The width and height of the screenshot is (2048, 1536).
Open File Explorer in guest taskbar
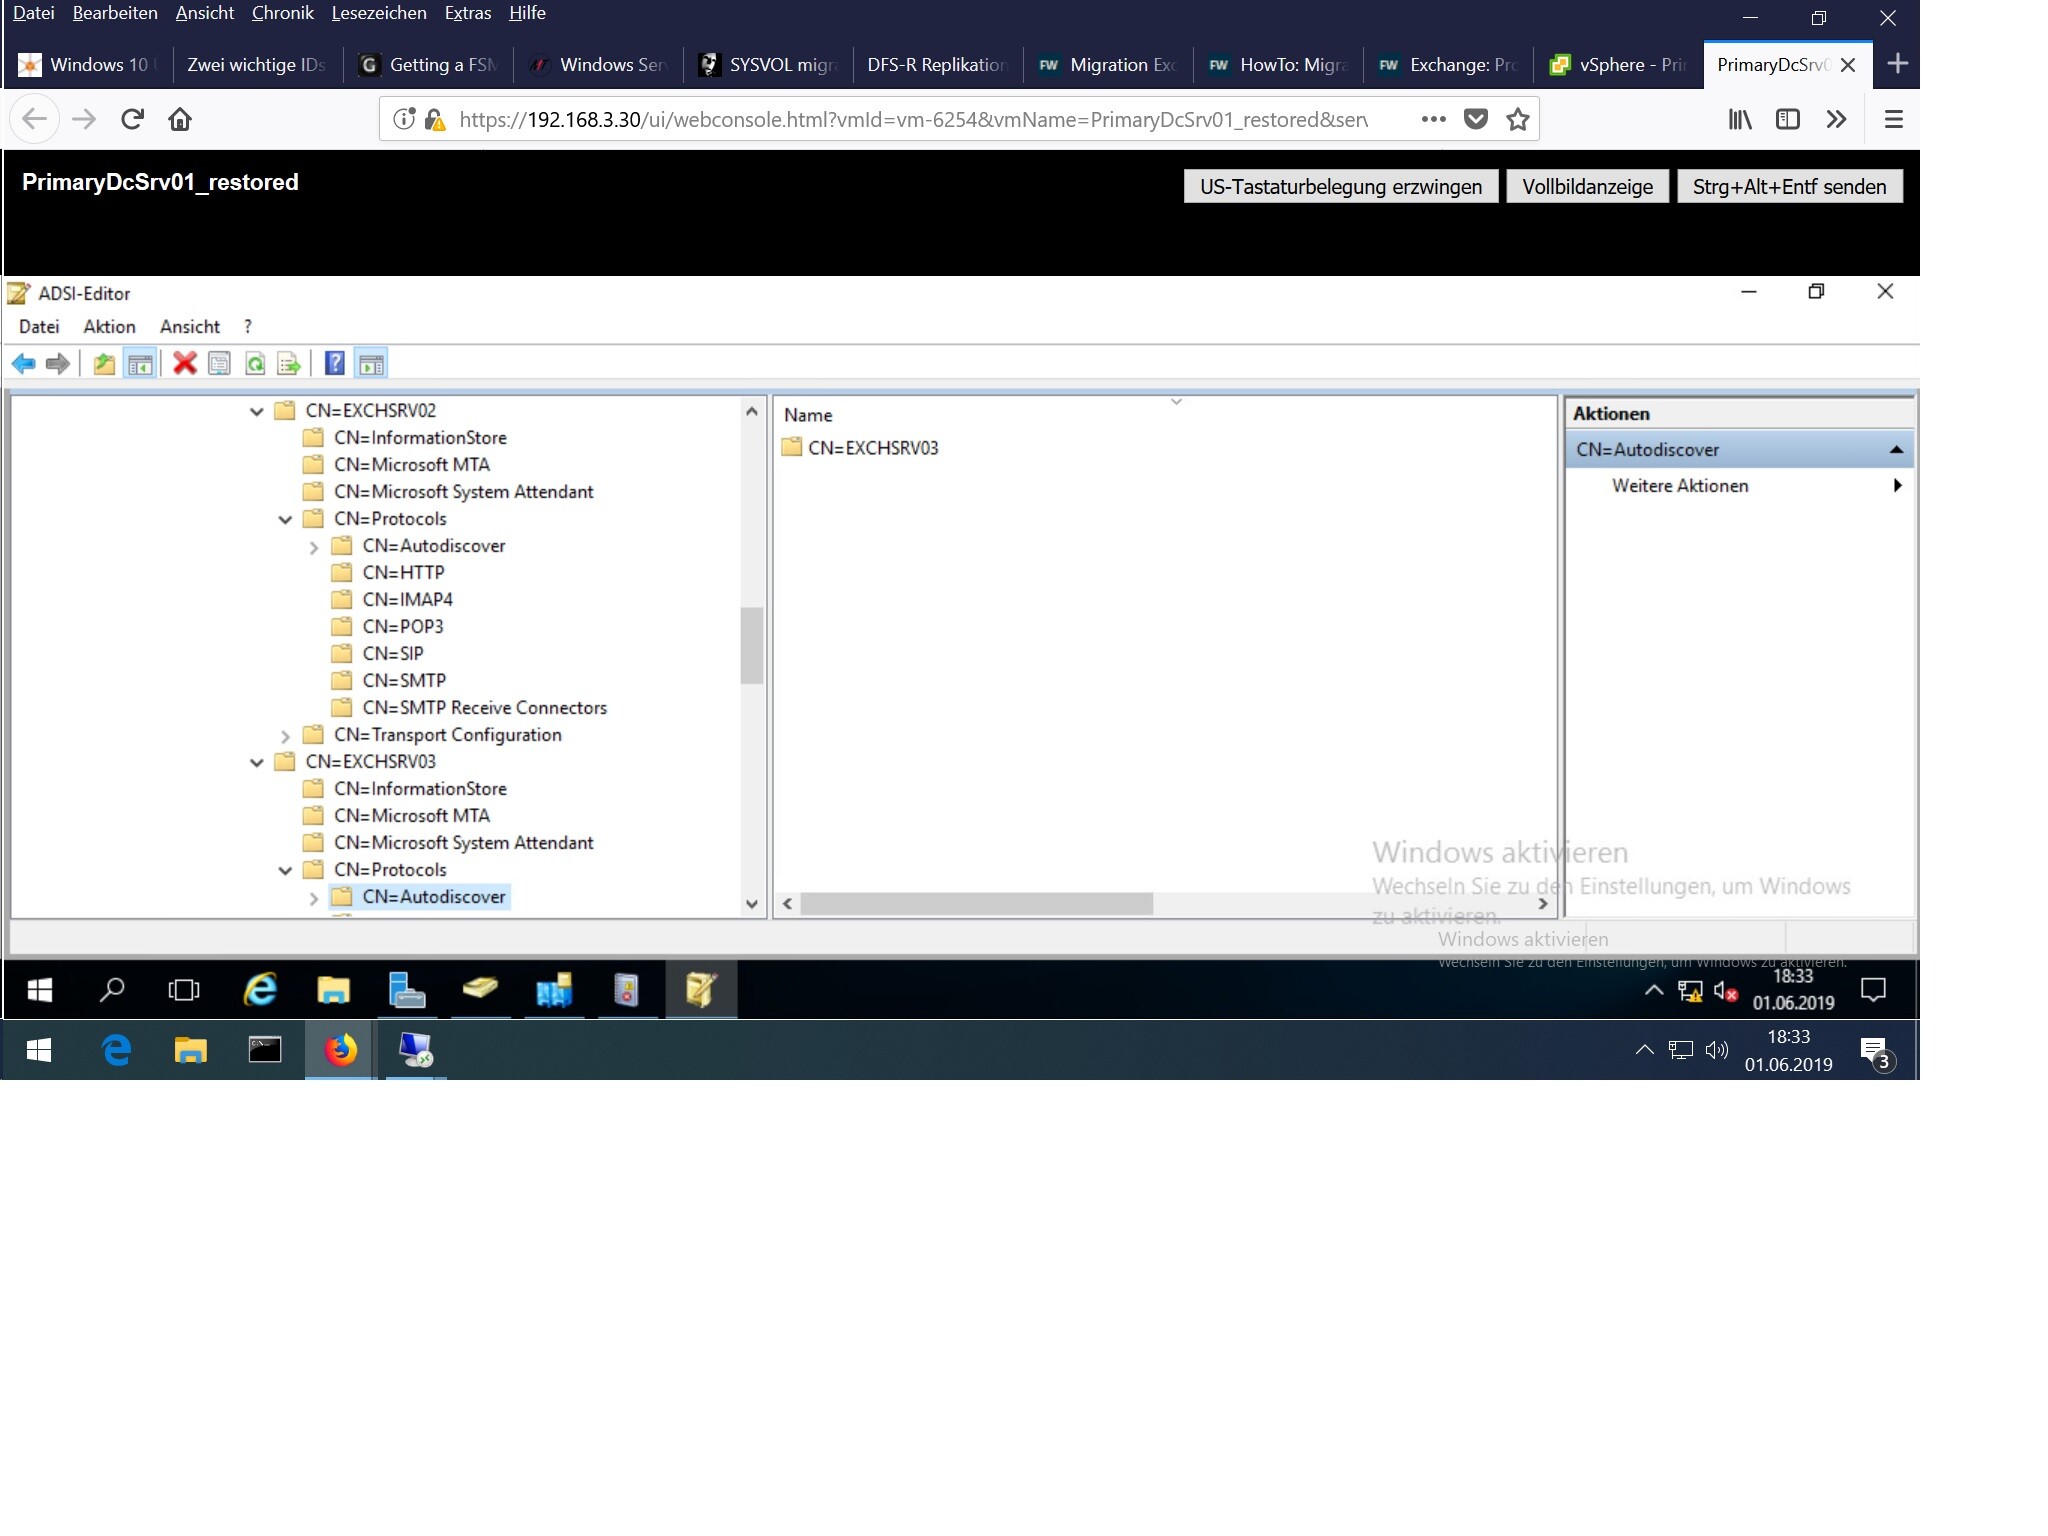pyautogui.click(x=333, y=990)
